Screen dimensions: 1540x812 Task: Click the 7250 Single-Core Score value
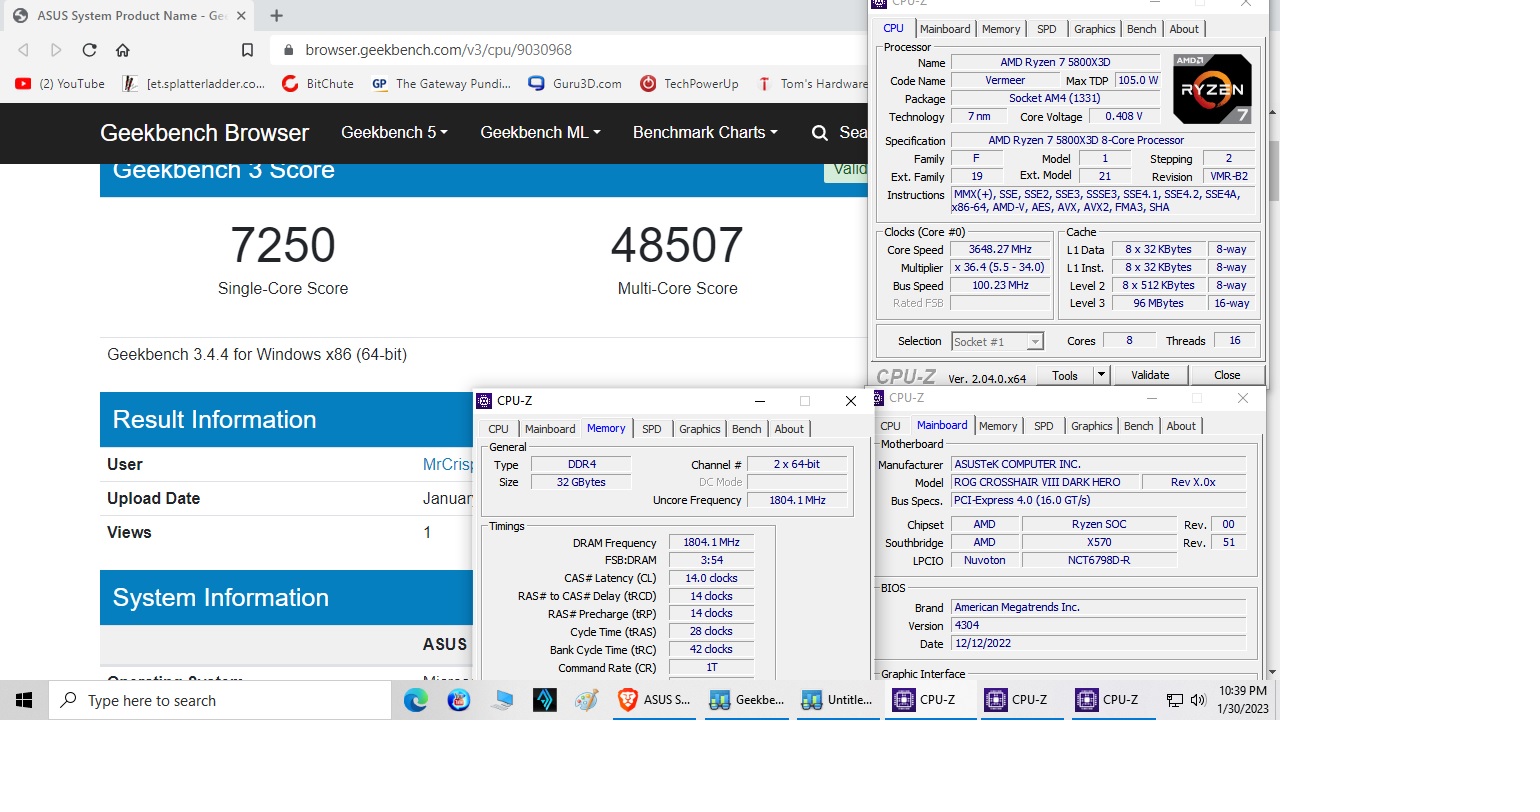point(283,245)
